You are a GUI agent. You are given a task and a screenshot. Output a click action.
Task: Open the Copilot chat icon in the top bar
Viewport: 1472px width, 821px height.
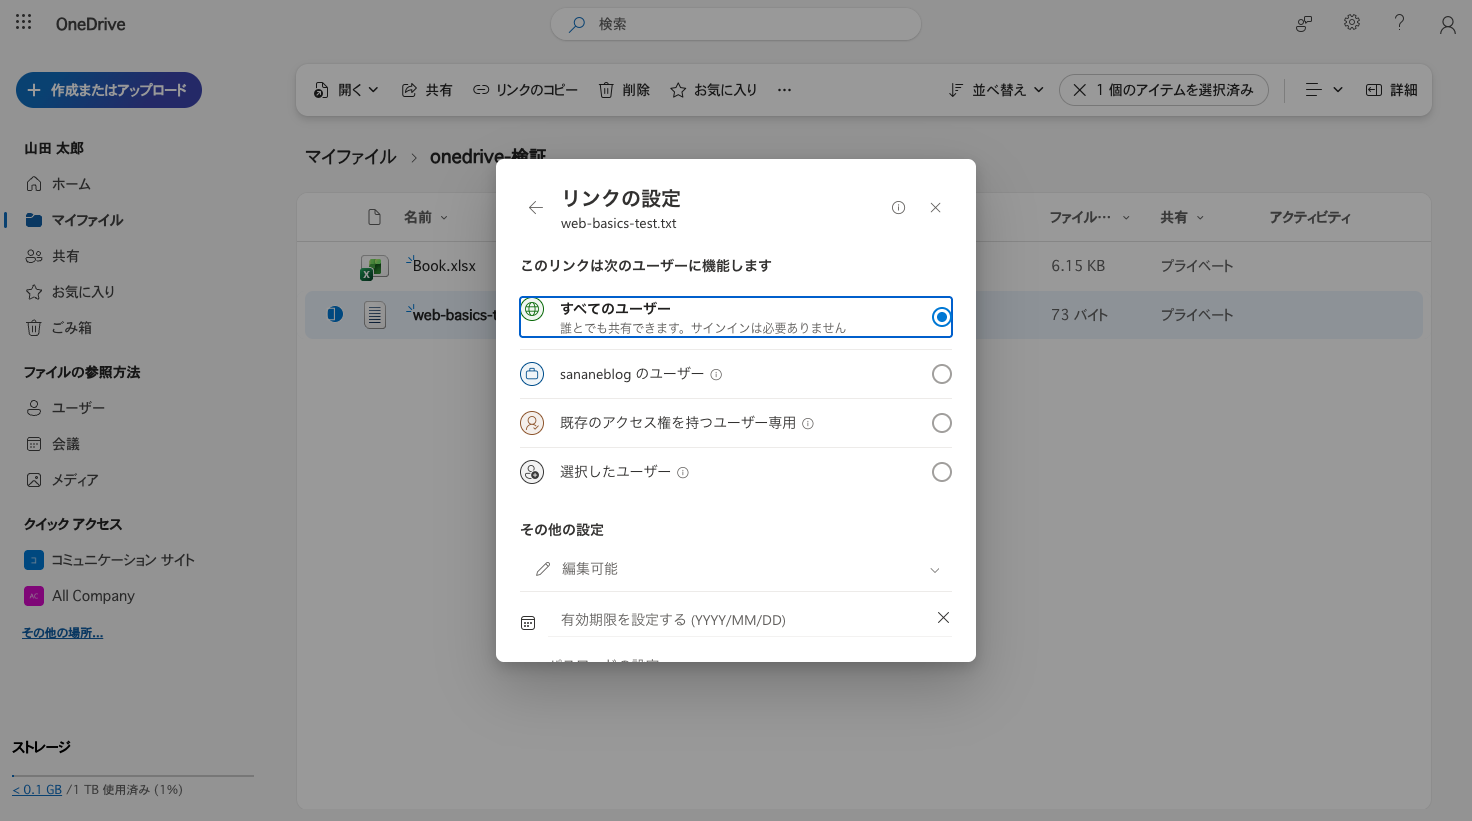pyautogui.click(x=1304, y=24)
